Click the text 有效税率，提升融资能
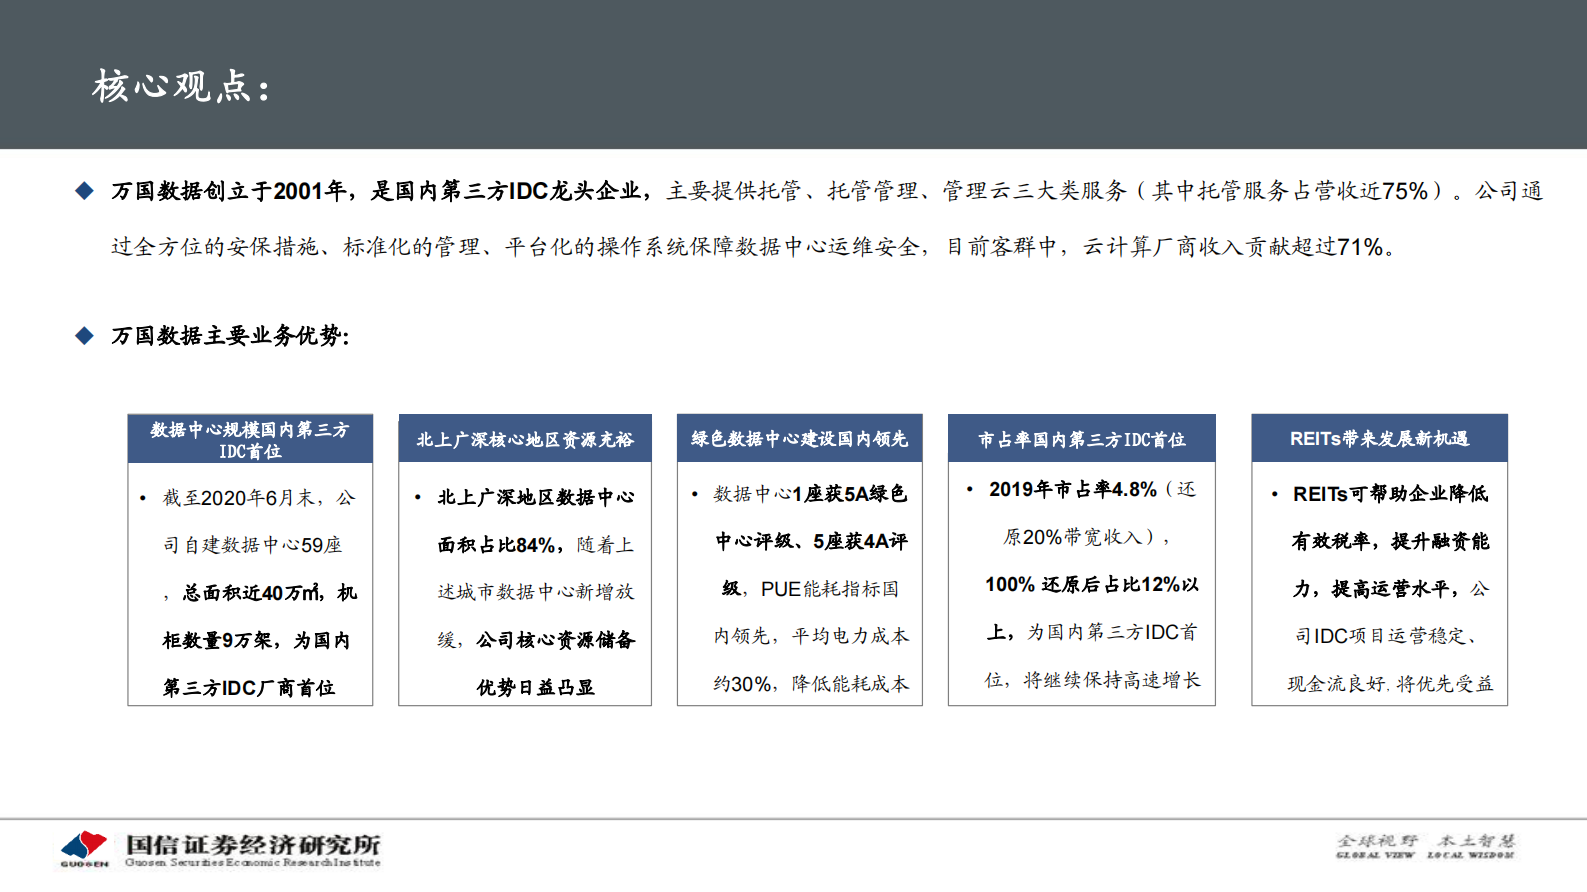Image resolution: width=1587 pixels, height=892 pixels. [x=1390, y=541]
